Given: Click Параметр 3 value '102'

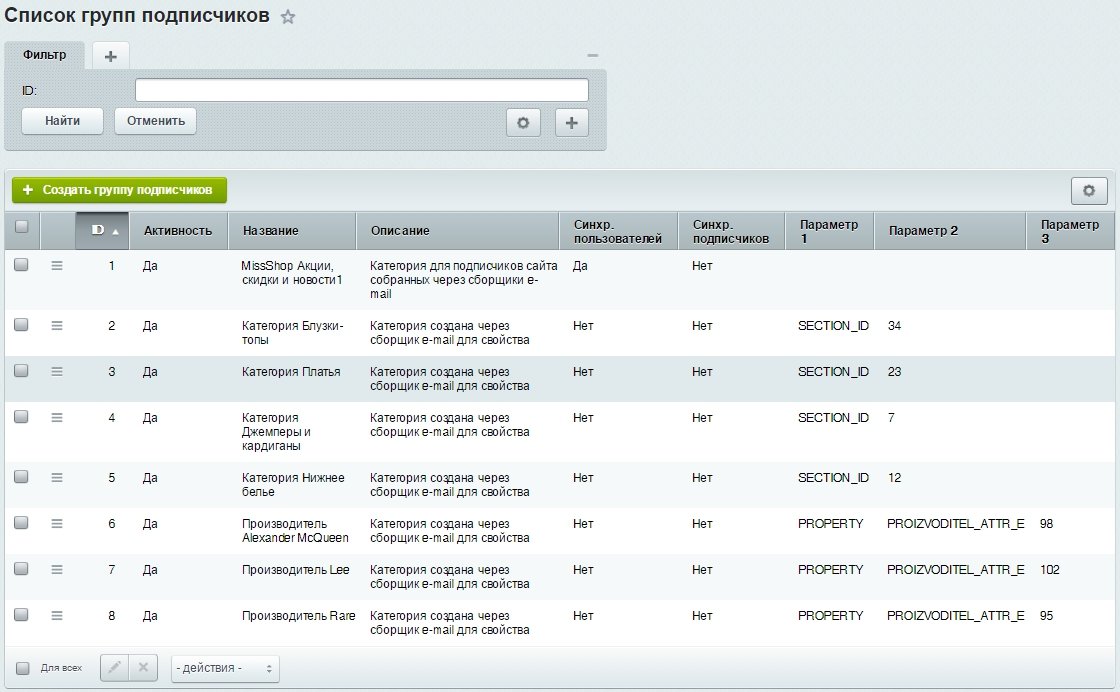Looking at the screenshot, I should [x=1049, y=570].
